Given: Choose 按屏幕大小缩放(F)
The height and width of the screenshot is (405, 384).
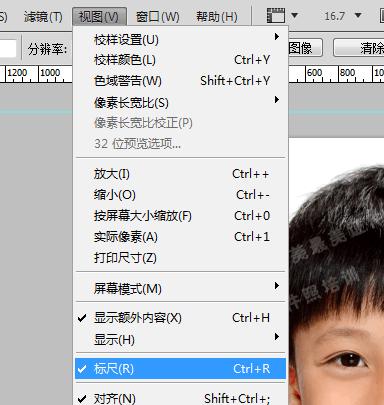Looking at the screenshot, I should (x=181, y=216).
